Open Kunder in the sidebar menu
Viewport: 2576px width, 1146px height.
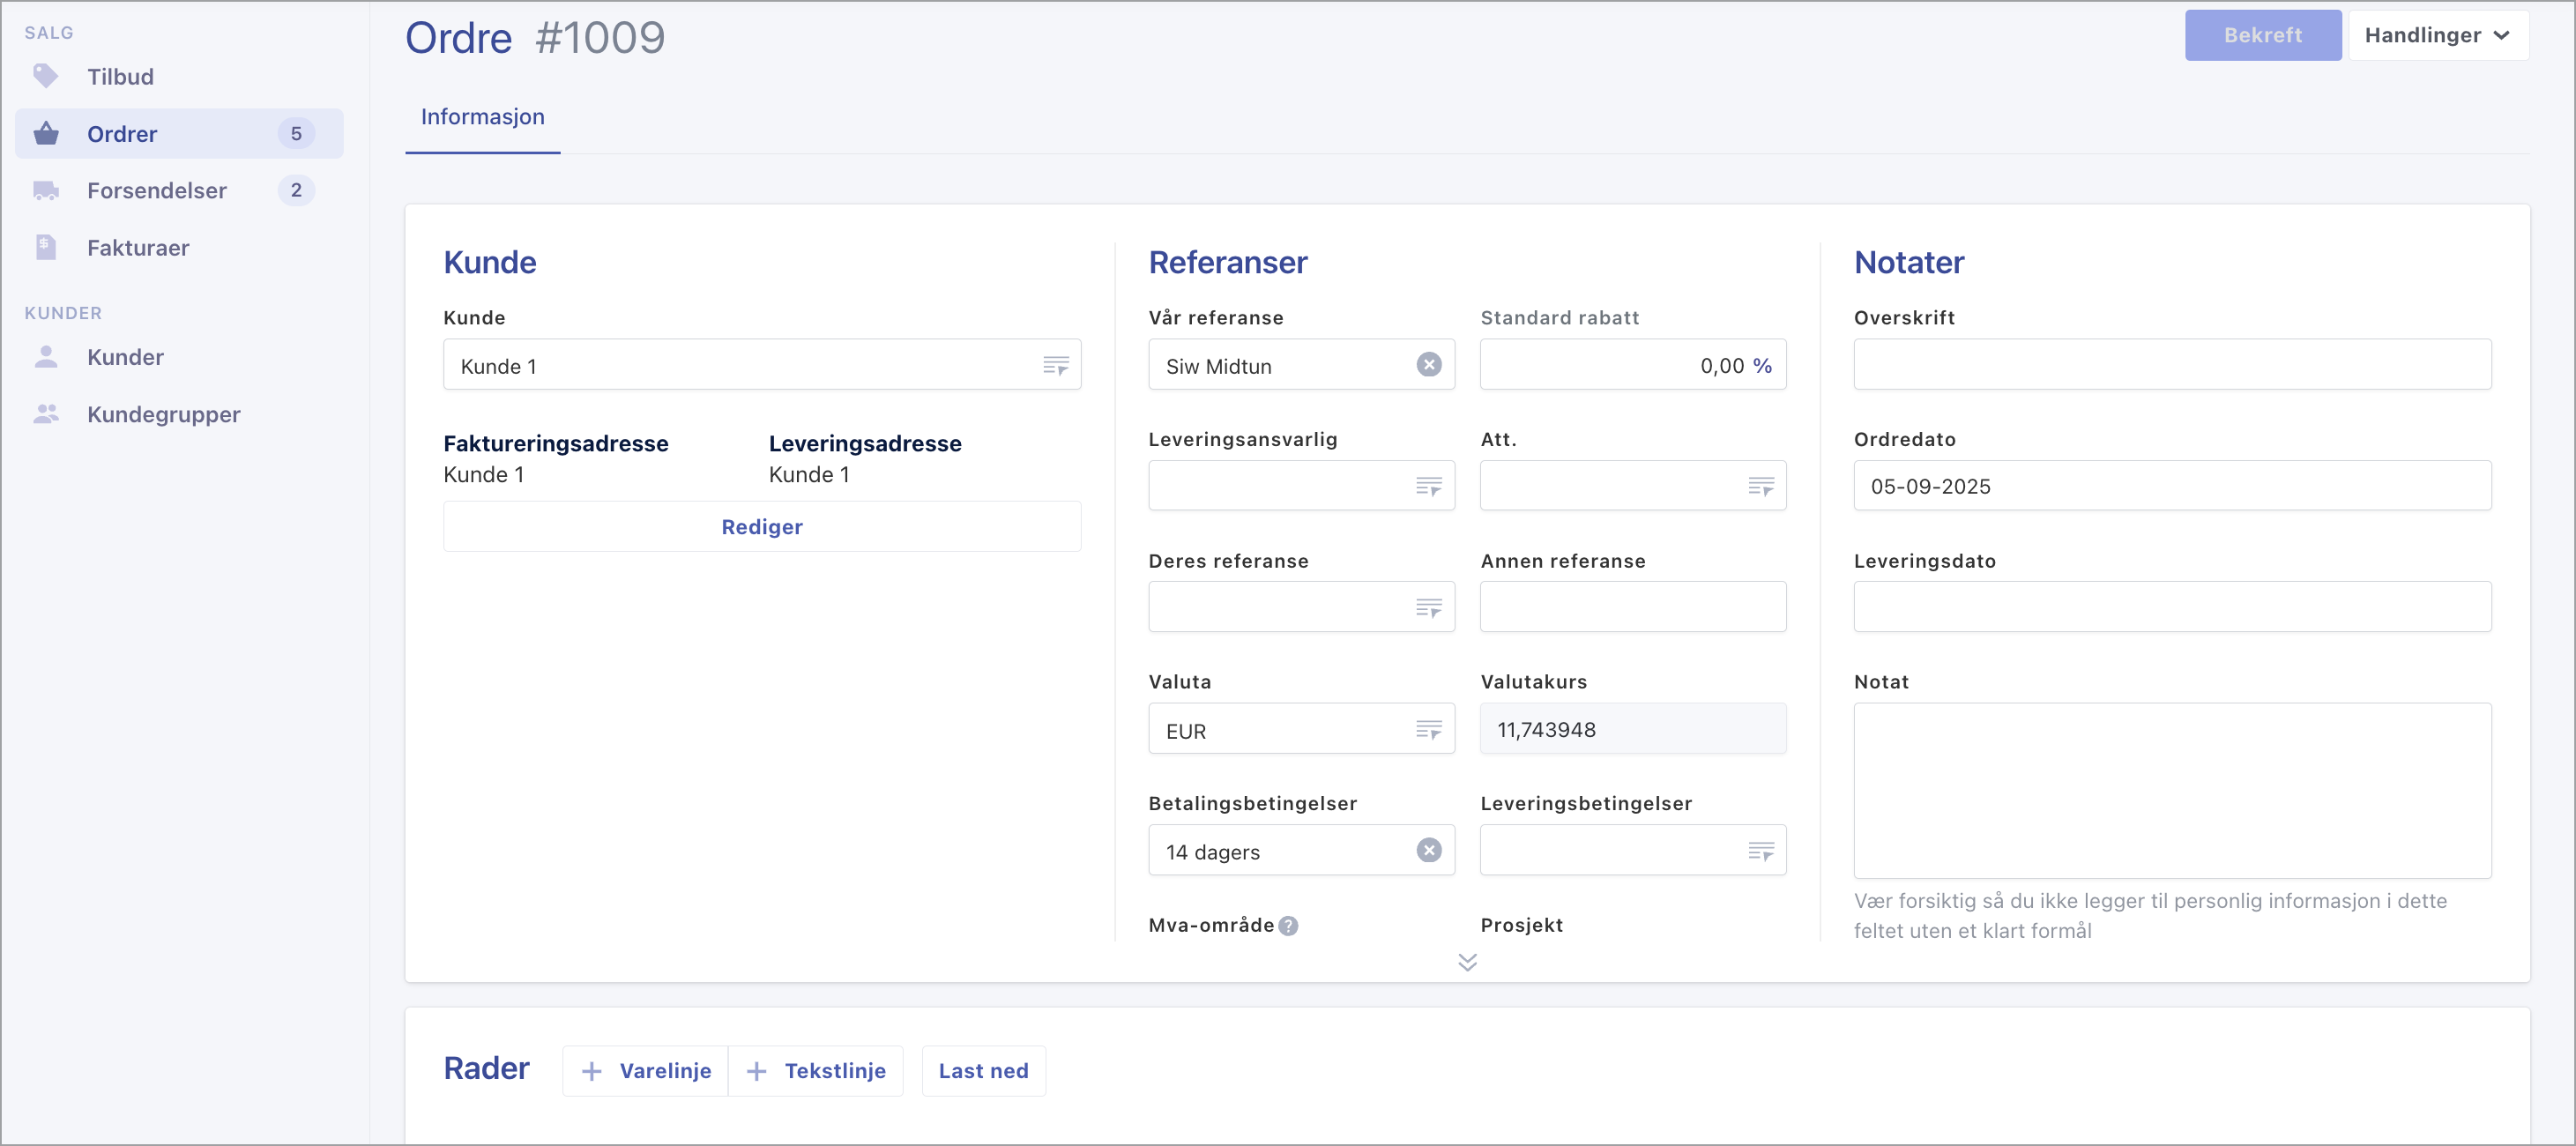[125, 357]
